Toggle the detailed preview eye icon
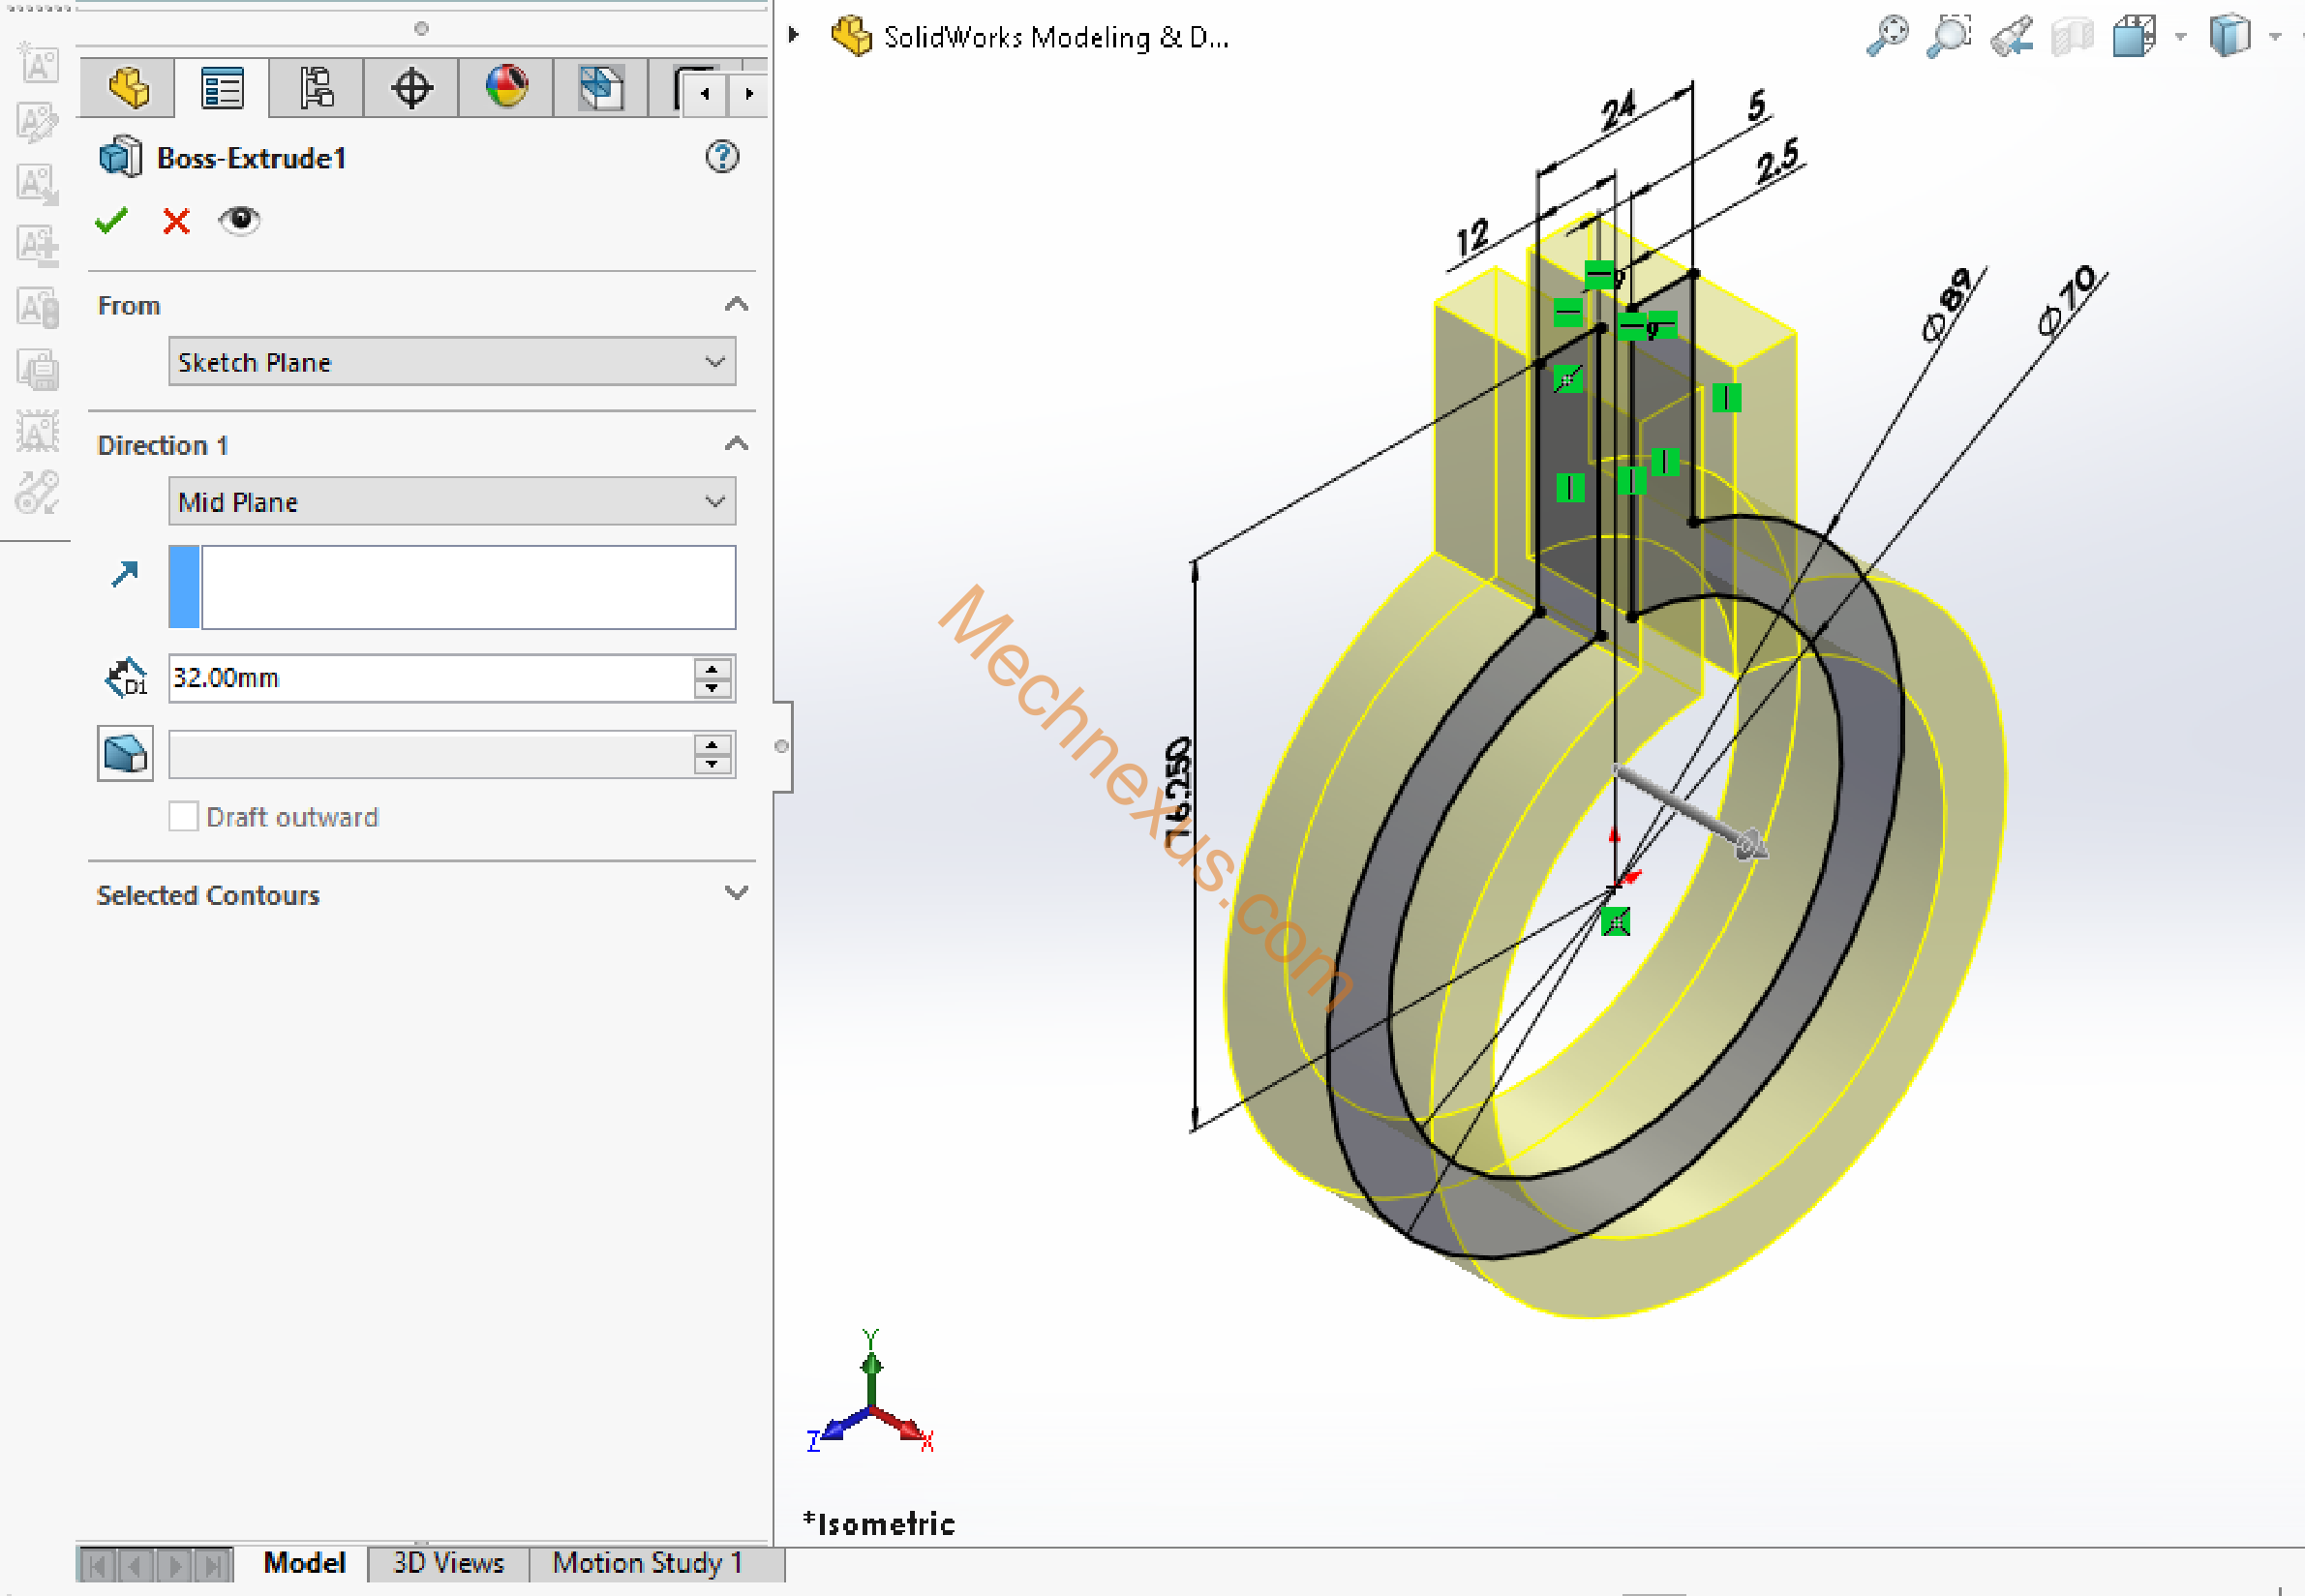Image resolution: width=2305 pixels, height=1596 pixels. click(x=239, y=220)
